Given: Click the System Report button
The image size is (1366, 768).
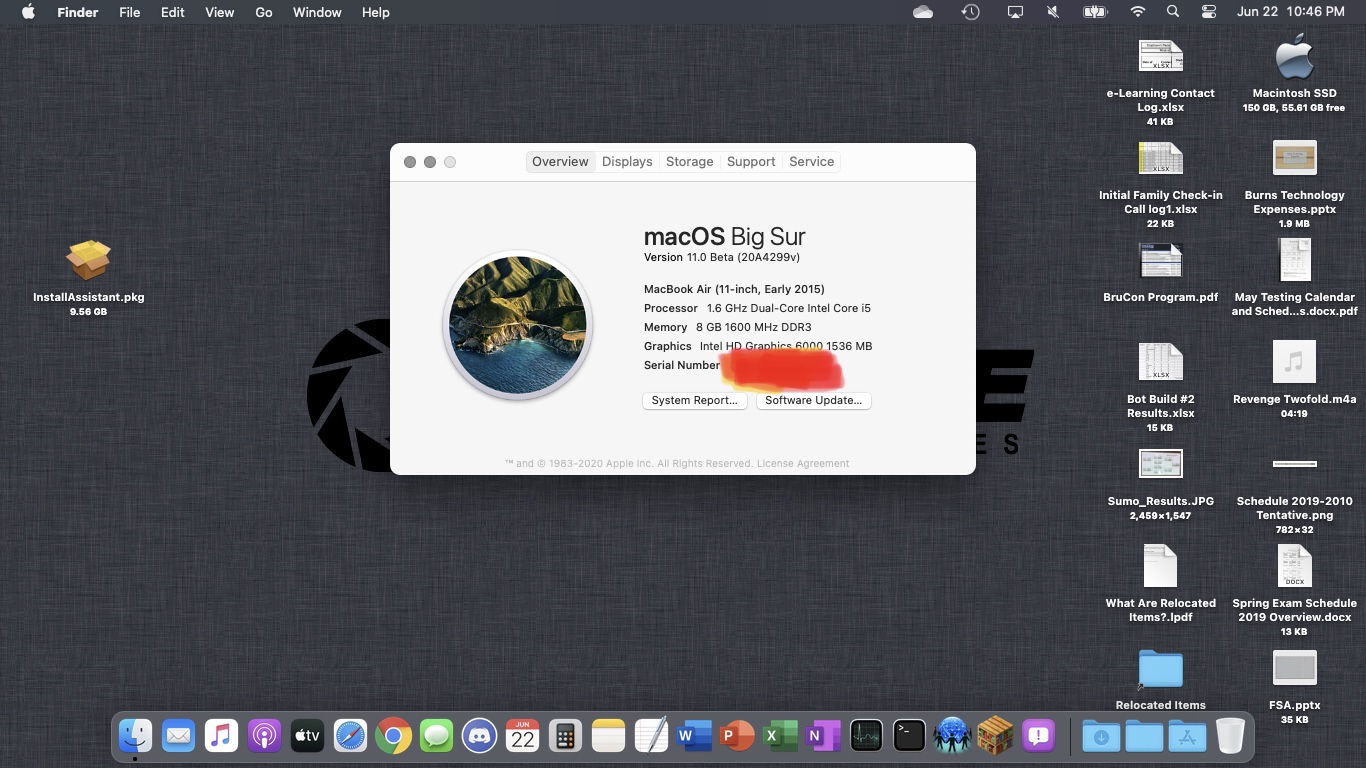Looking at the screenshot, I should (694, 400).
